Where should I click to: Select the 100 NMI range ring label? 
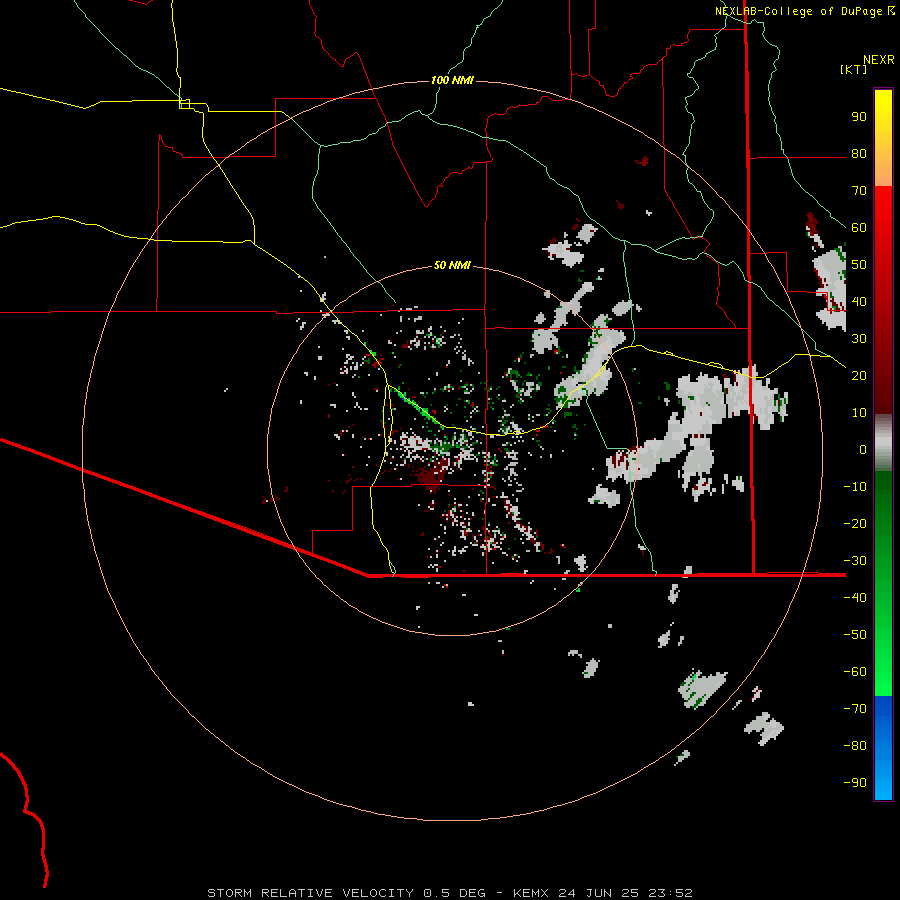(452, 80)
